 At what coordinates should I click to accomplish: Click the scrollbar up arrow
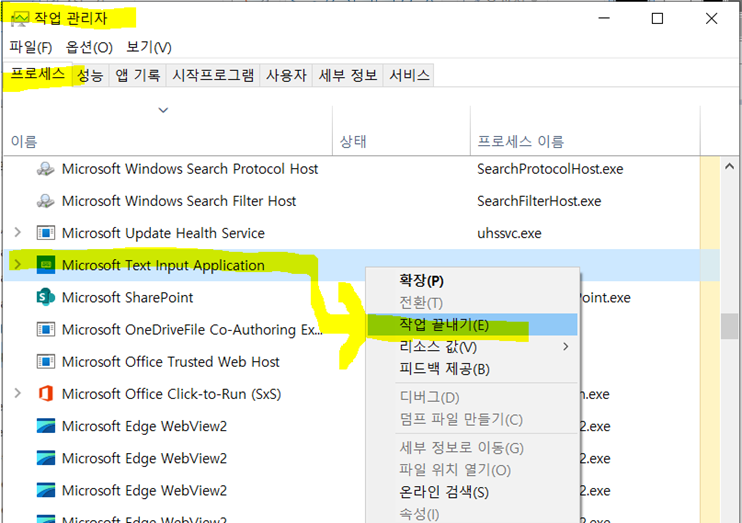729,166
